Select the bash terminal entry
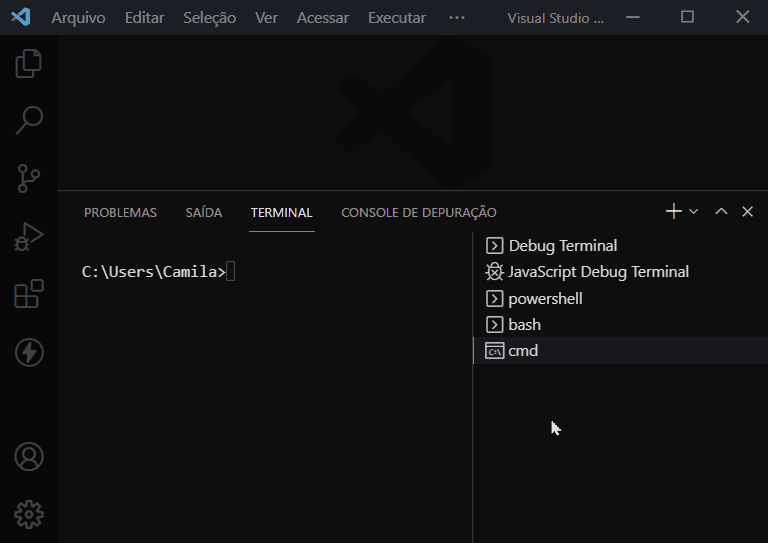Image resolution: width=768 pixels, height=543 pixels. pyautogui.click(x=620, y=325)
